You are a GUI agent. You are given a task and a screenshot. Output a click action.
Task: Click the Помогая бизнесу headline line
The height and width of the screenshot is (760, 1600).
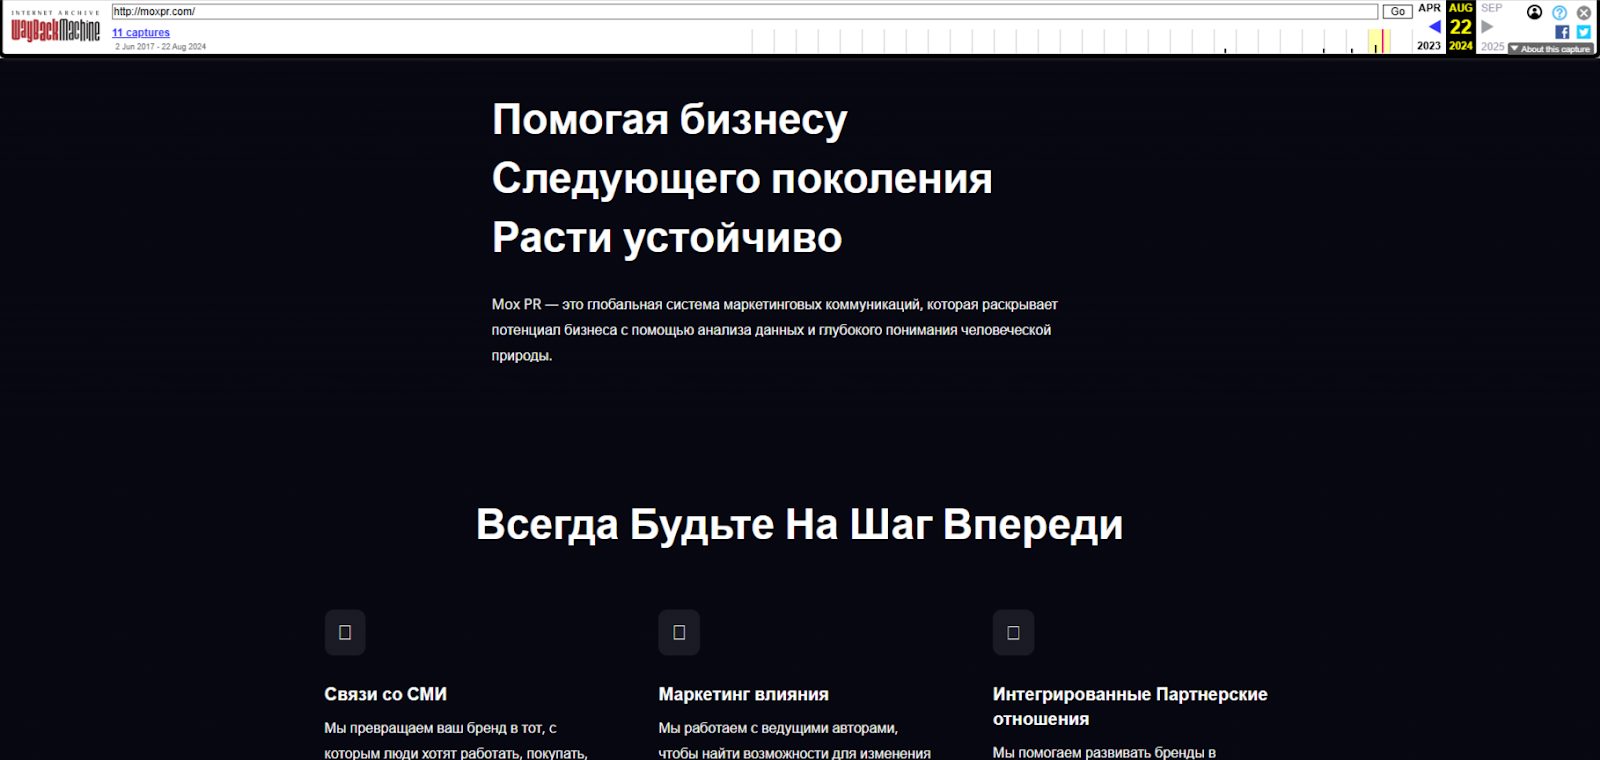click(x=670, y=120)
